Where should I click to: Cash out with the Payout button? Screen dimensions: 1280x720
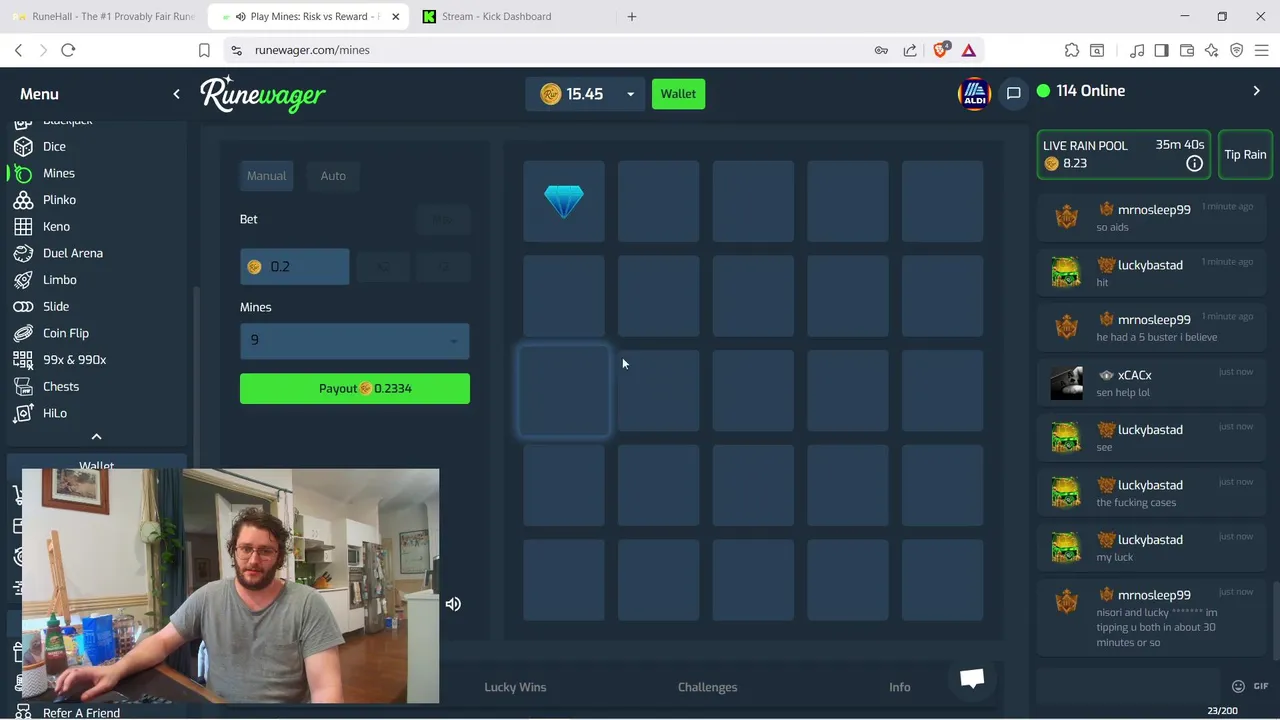(x=355, y=388)
